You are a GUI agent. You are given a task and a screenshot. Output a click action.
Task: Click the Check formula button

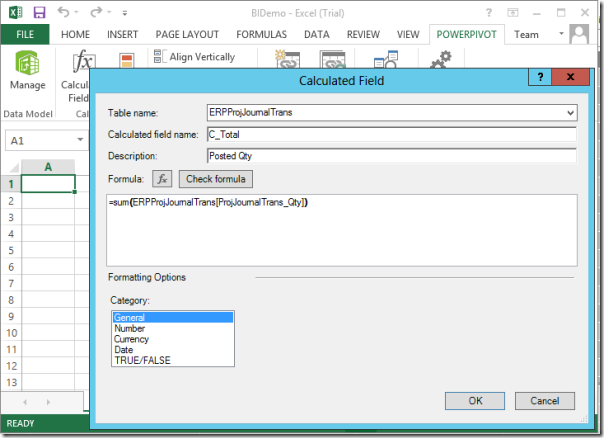coord(215,179)
